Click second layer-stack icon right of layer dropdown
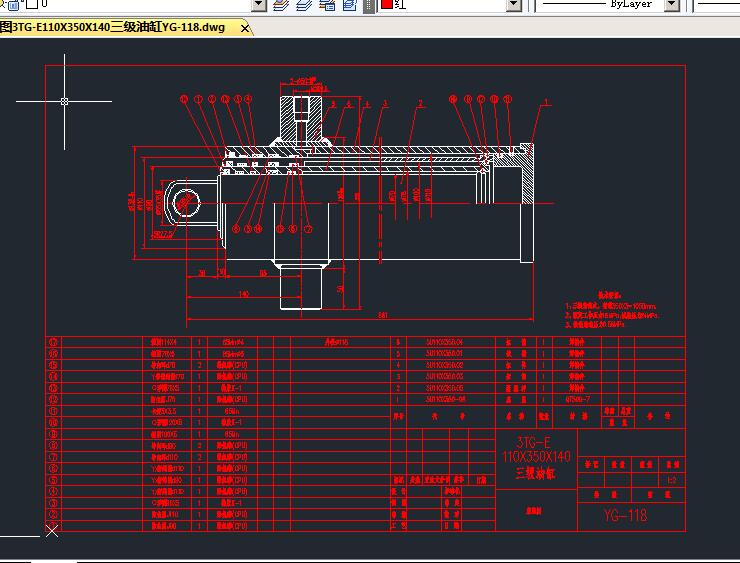740x563 pixels. click(x=305, y=5)
